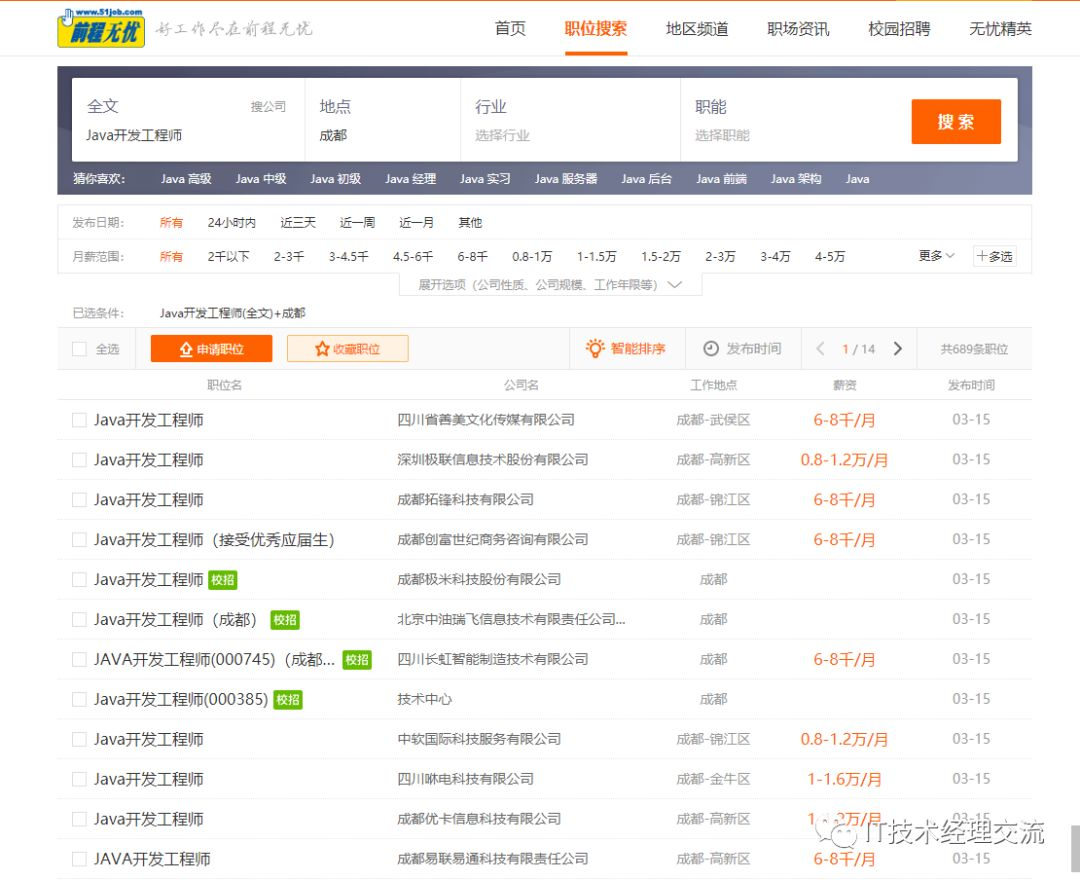Image resolution: width=1080 pixels, height=880 pixels.
Task: Filter publish date by 近一月
Action: point(417,222)
